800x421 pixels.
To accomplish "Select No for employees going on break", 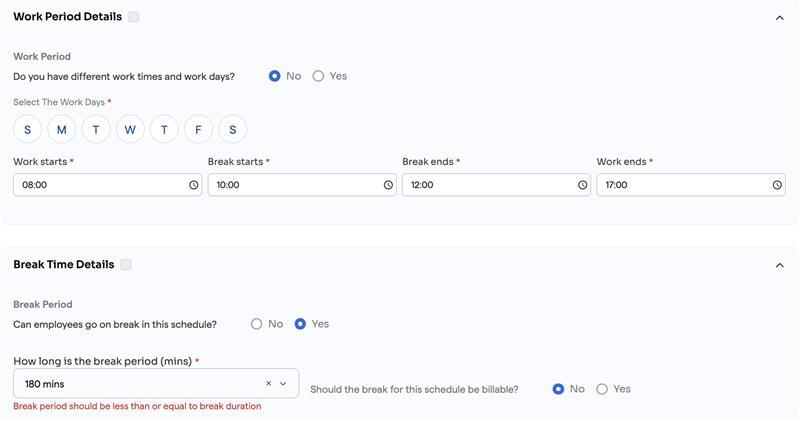I will [257, 324].
